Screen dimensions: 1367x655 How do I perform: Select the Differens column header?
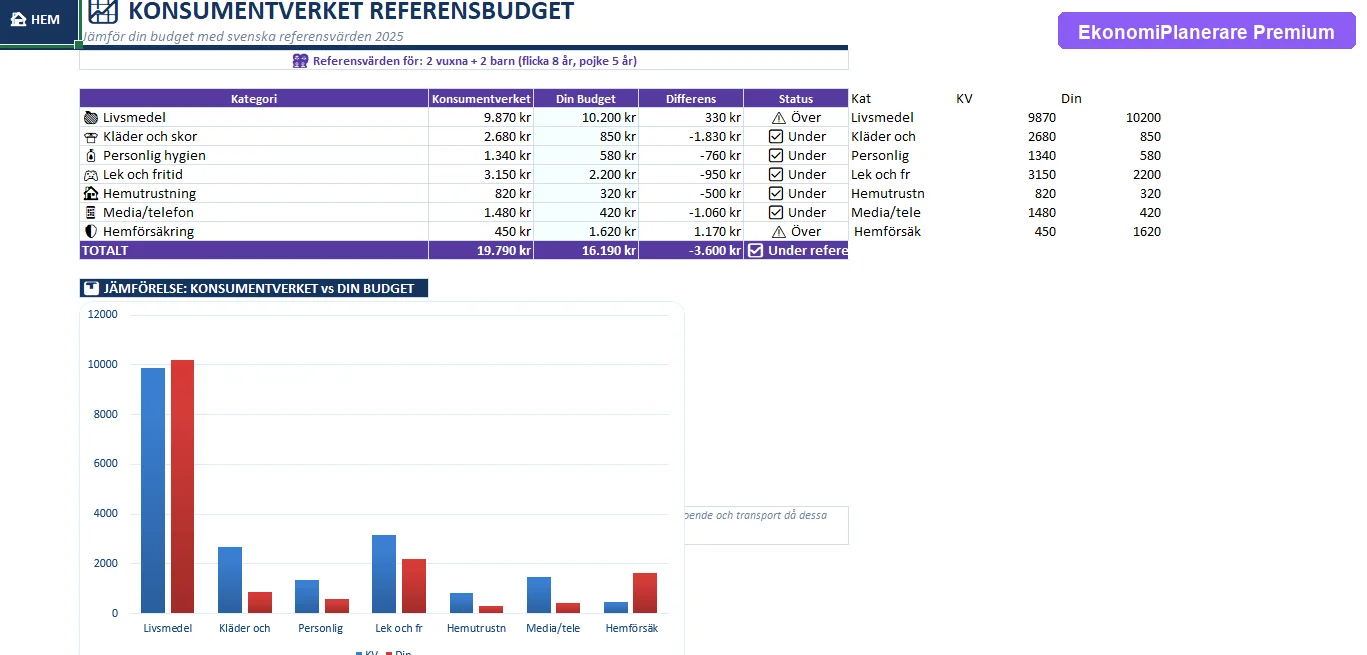coord(691,99)
